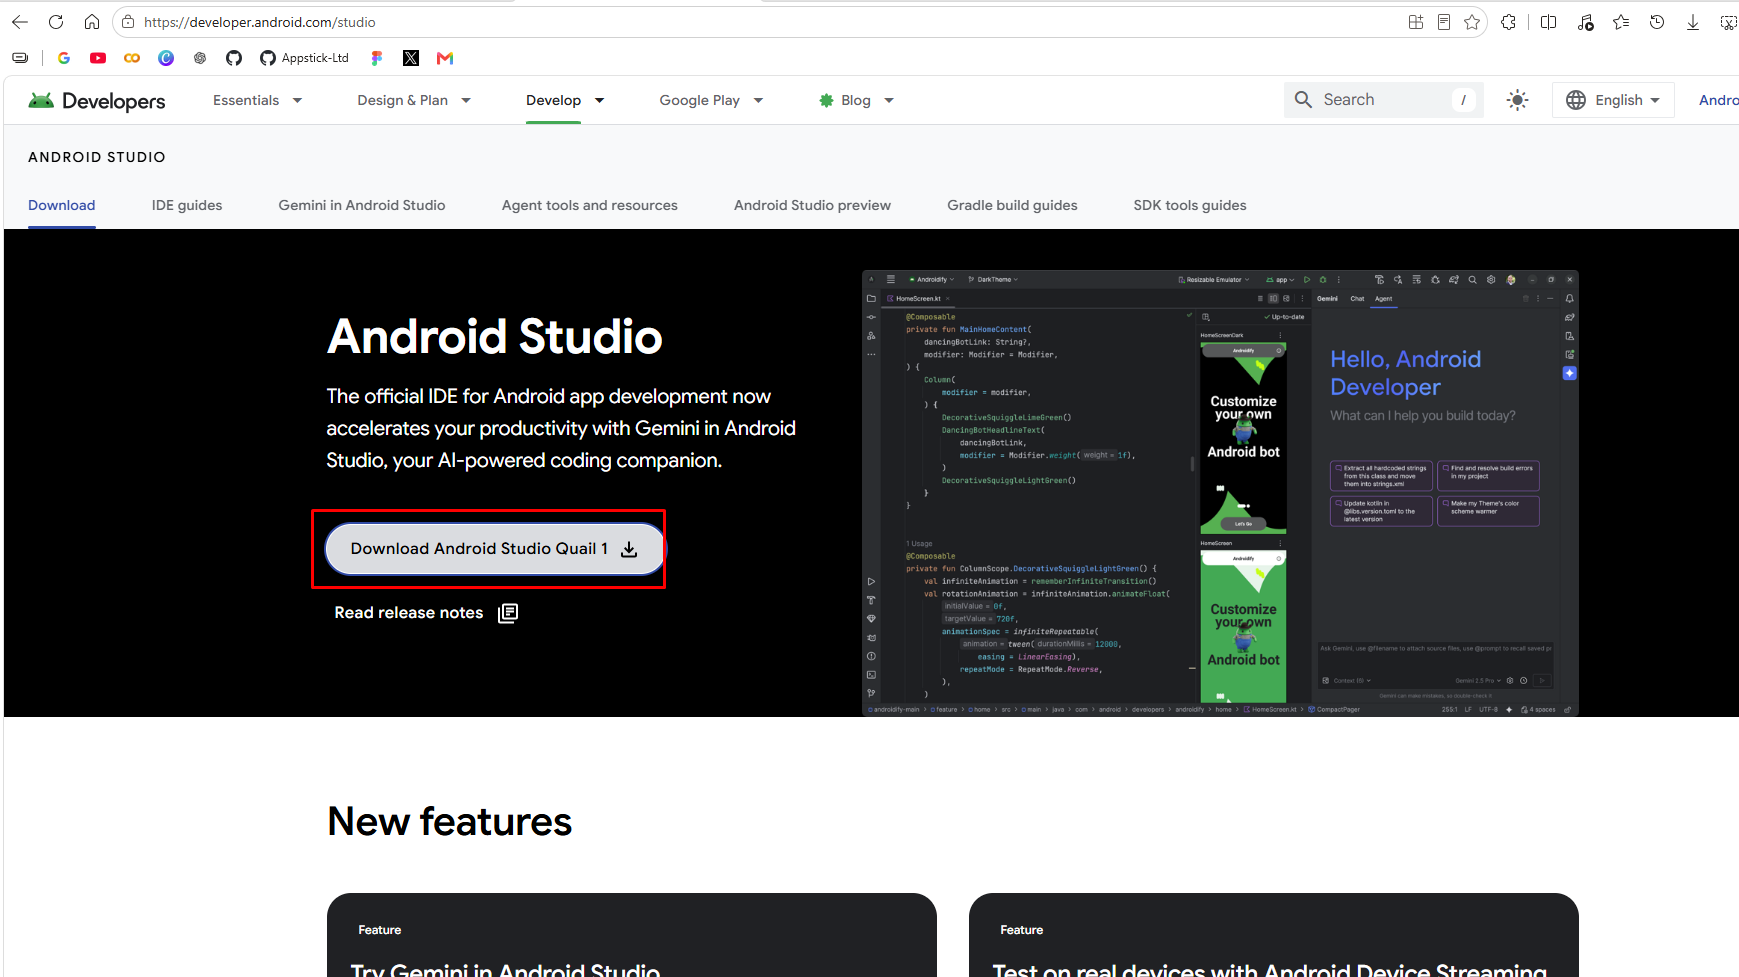1739x977 pixels.
Task: Click the Android Studio link in header
Action: coord(1718,100)
